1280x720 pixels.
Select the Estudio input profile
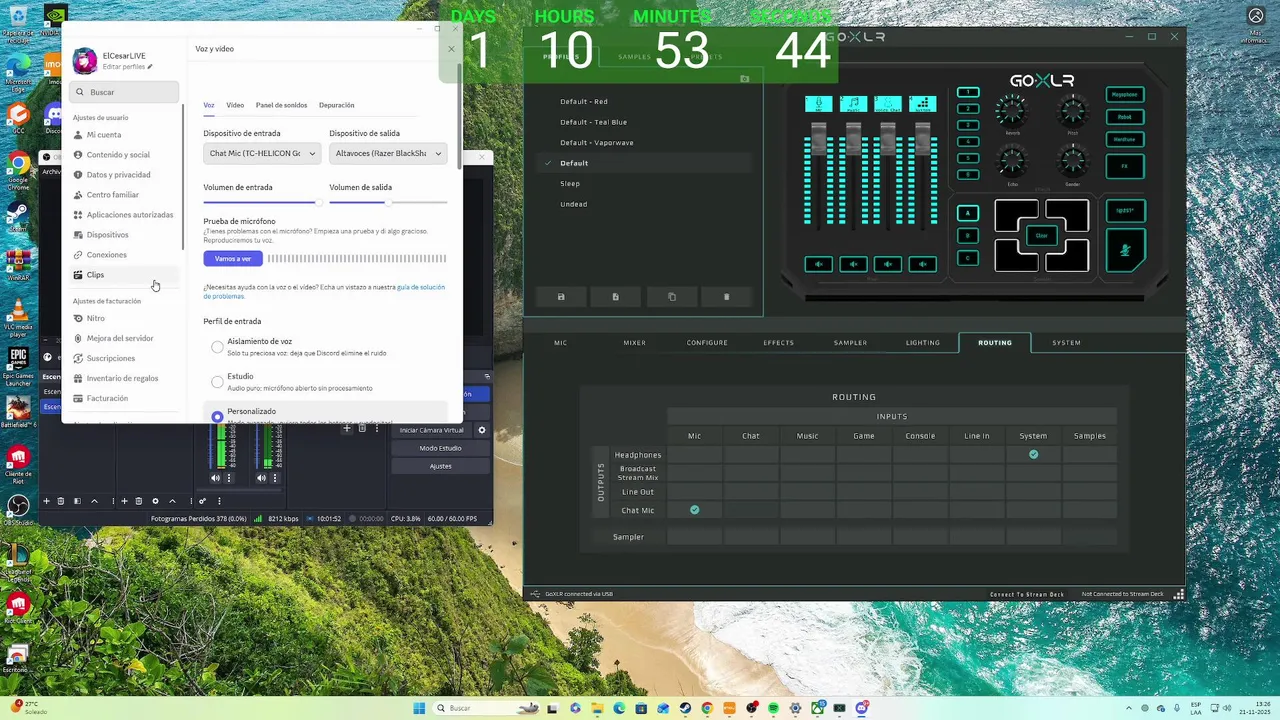click(217, 382)
